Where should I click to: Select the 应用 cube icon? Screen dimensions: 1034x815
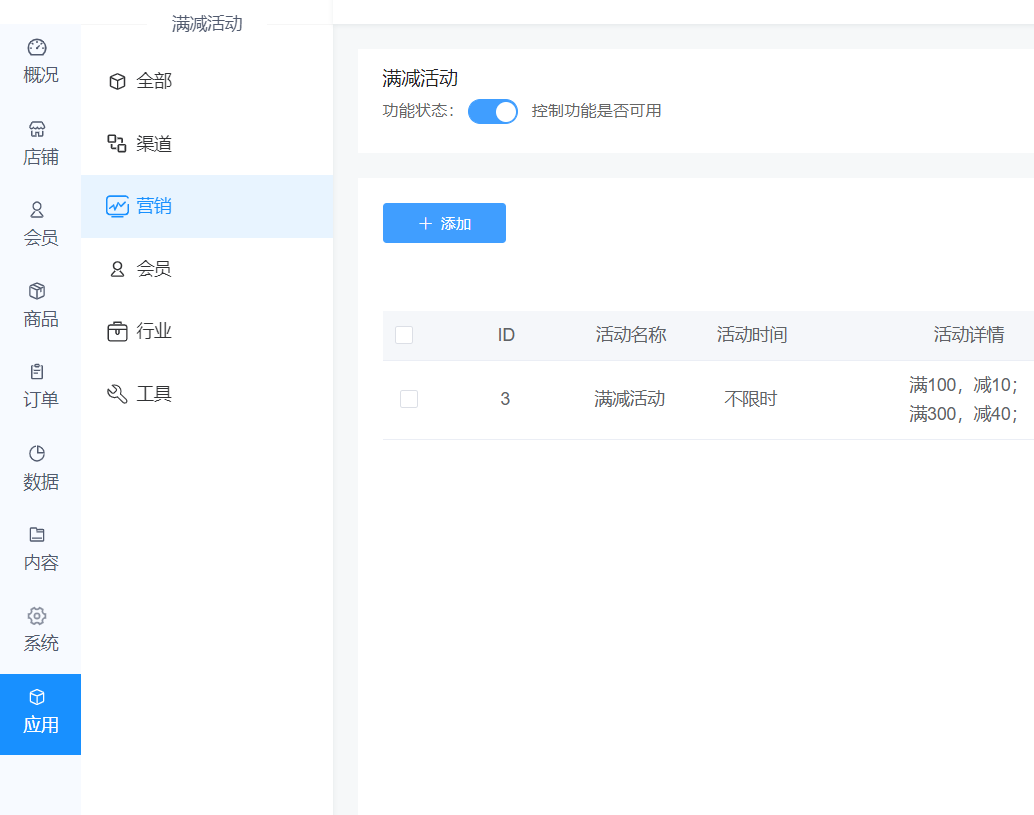[37, 697]
